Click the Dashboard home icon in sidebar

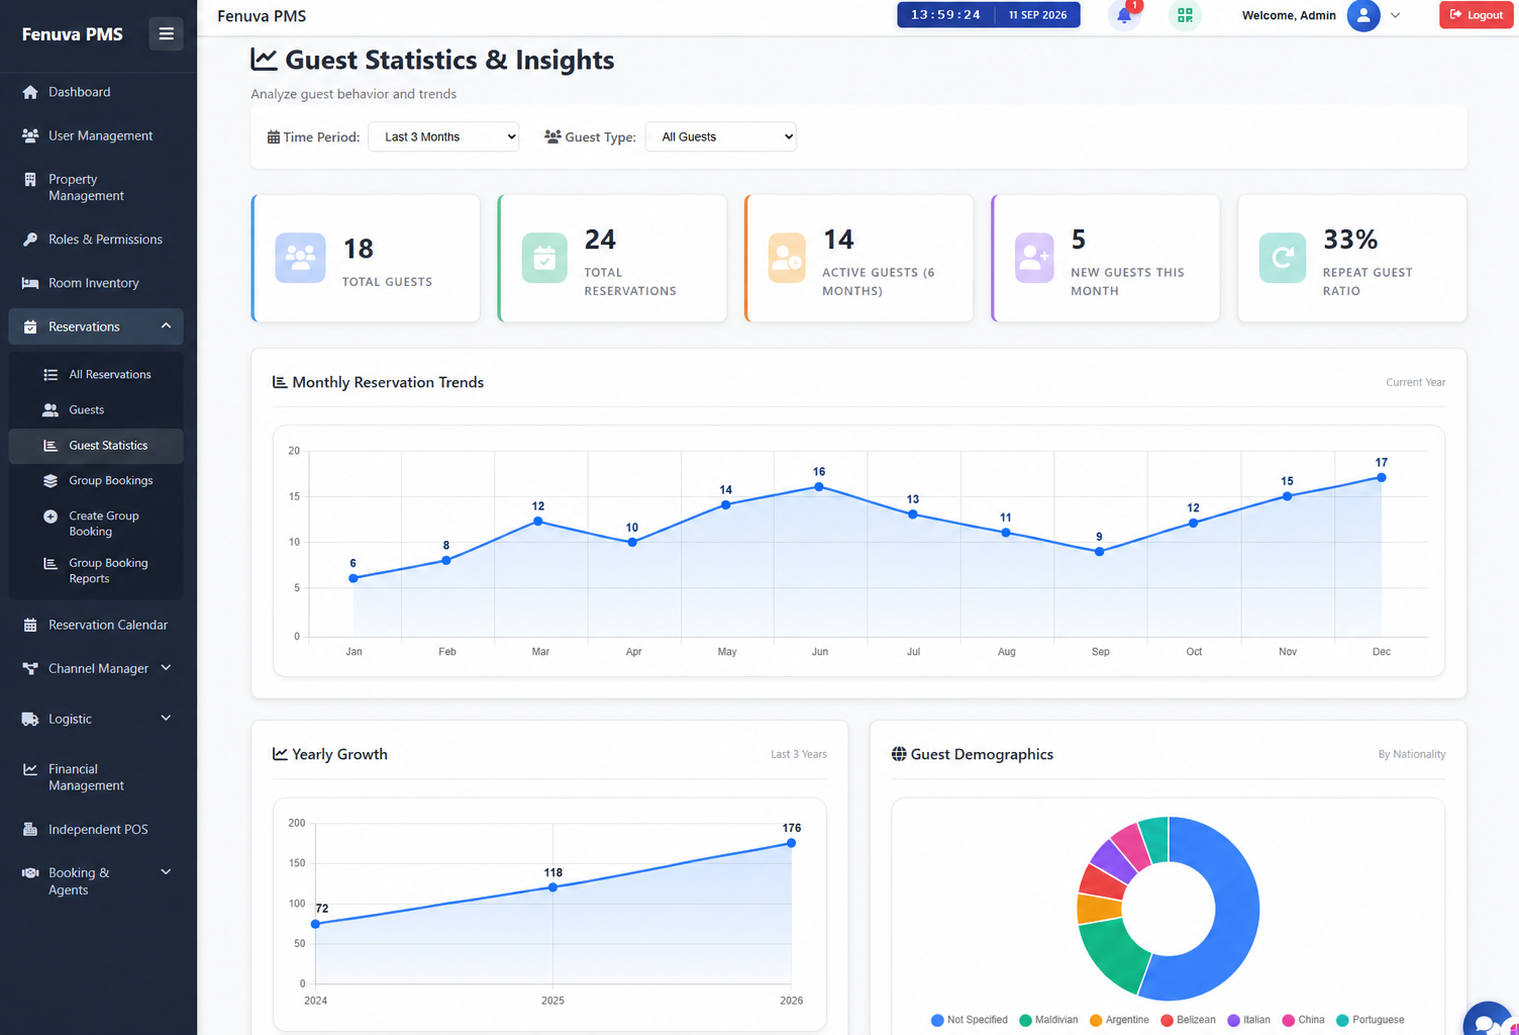coord(30,92)
